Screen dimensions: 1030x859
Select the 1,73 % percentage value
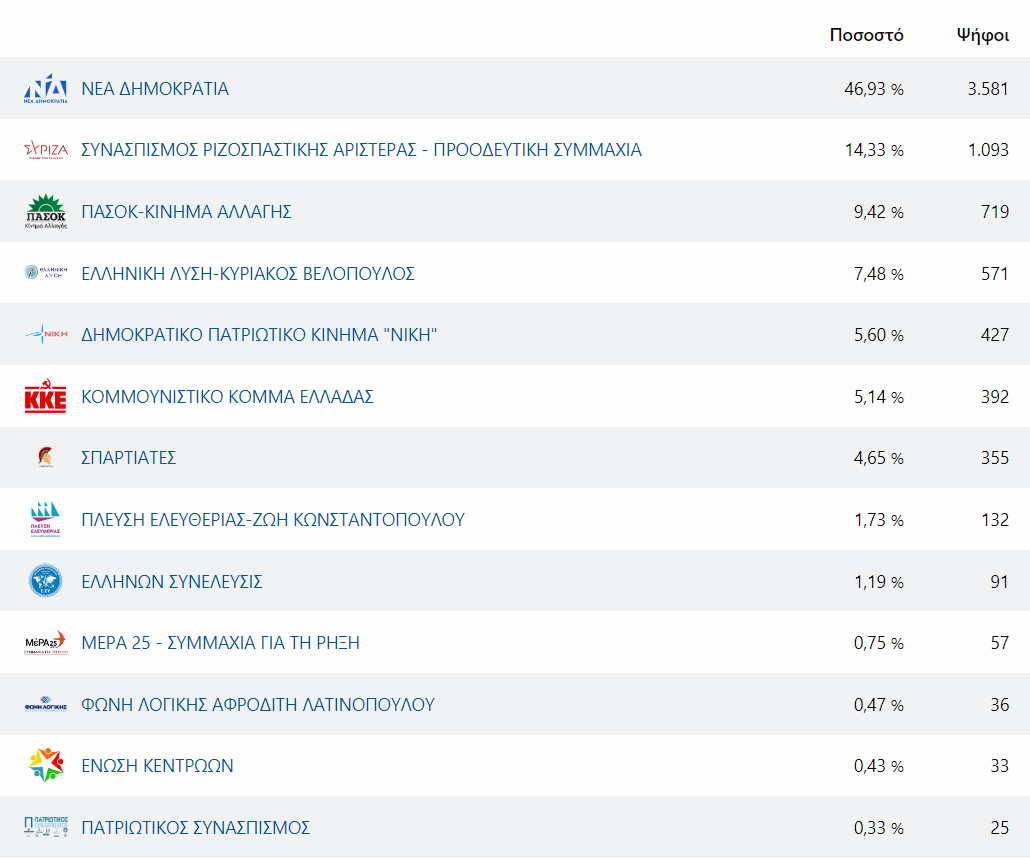(x=879, y=519)
